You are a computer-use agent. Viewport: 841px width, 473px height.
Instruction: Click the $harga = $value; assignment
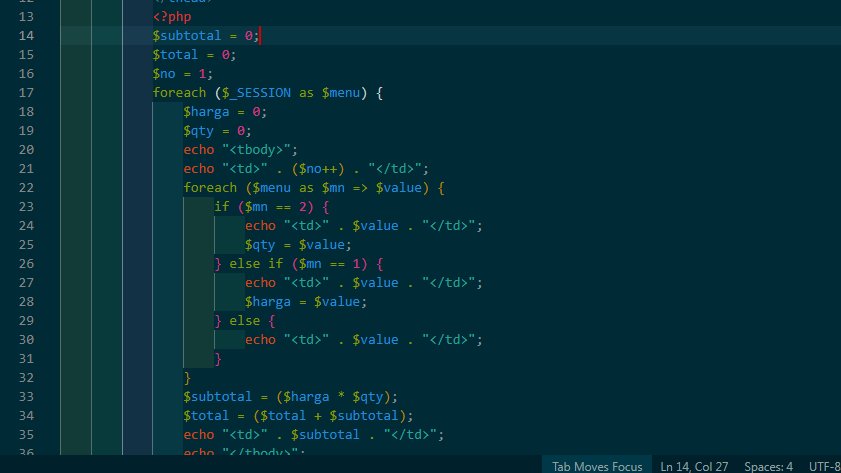coord(306,302)
